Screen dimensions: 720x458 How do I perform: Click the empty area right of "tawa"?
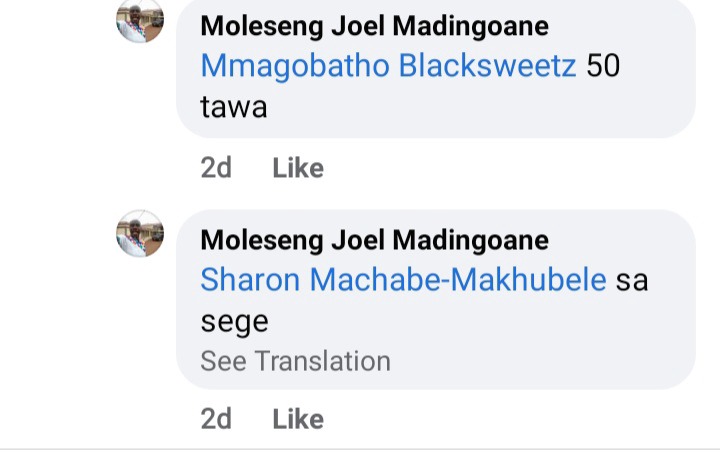(x=450, y=106)
